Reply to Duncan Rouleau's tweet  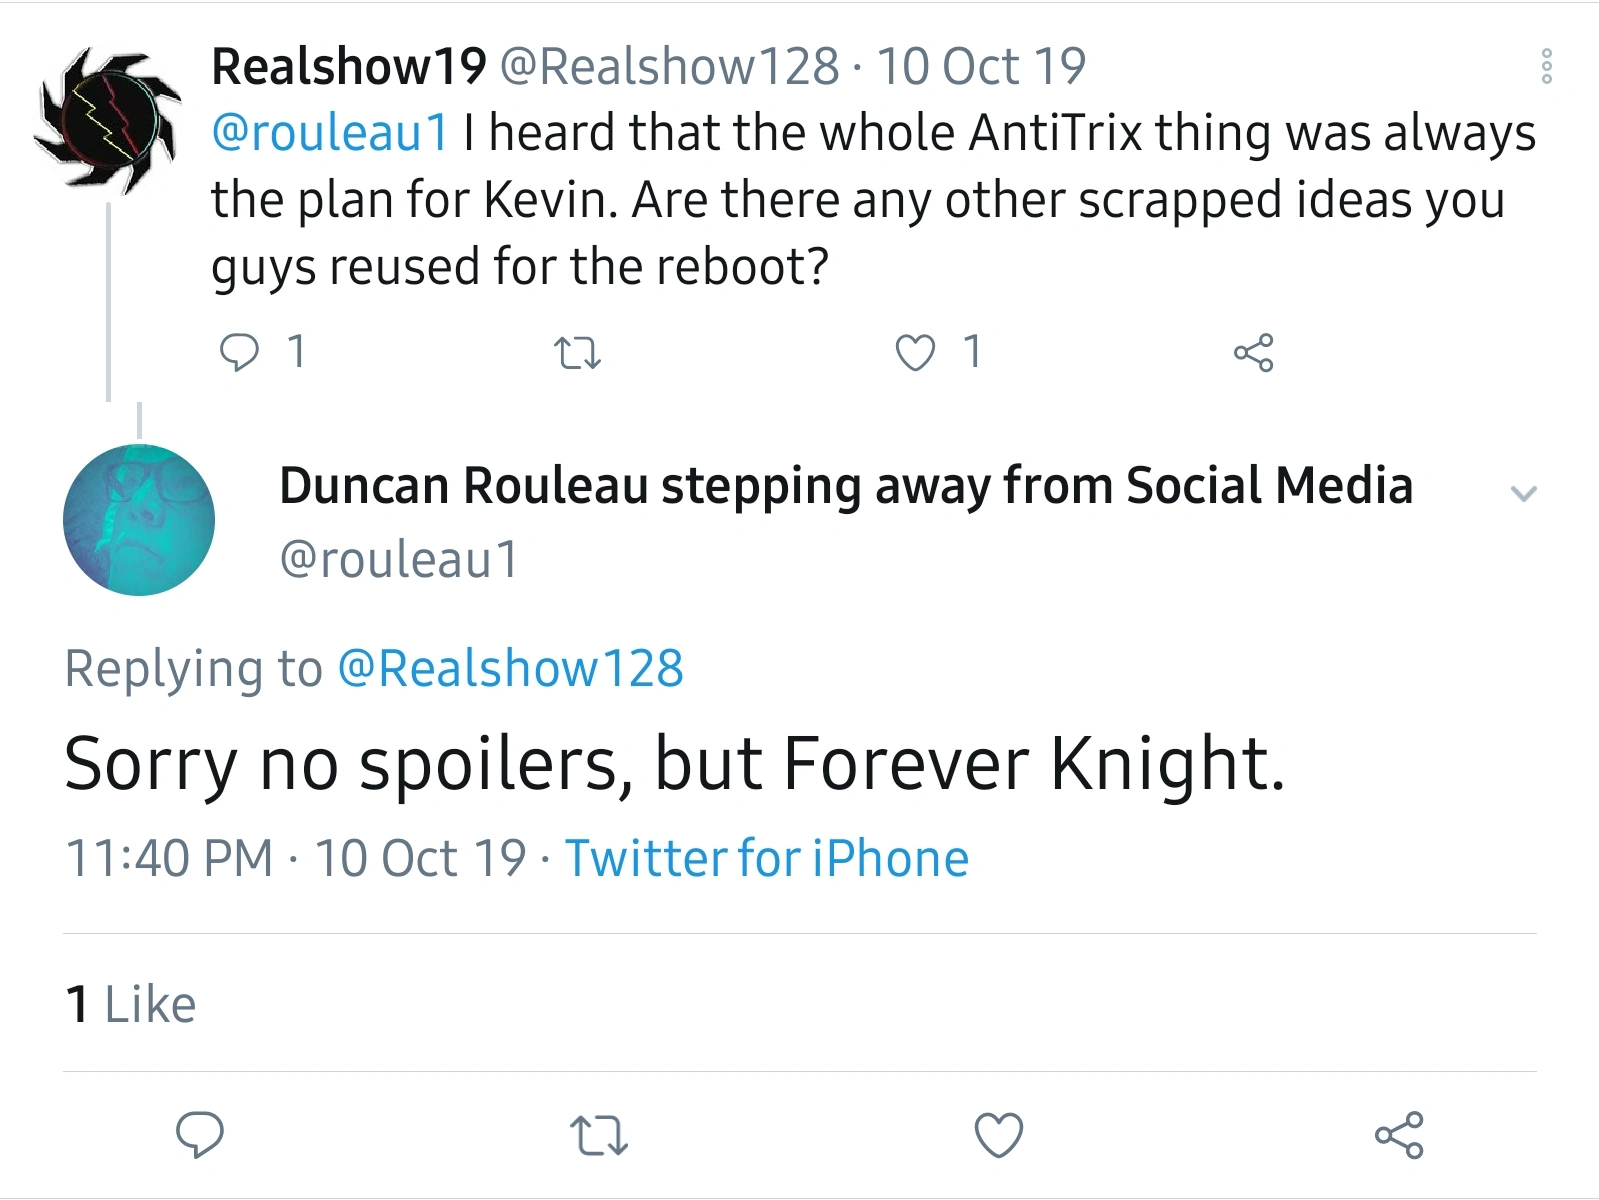[200, 1135]
